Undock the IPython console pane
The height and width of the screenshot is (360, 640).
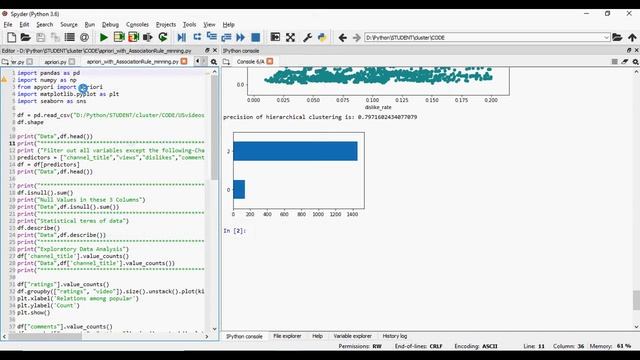[x=629, y=50]
